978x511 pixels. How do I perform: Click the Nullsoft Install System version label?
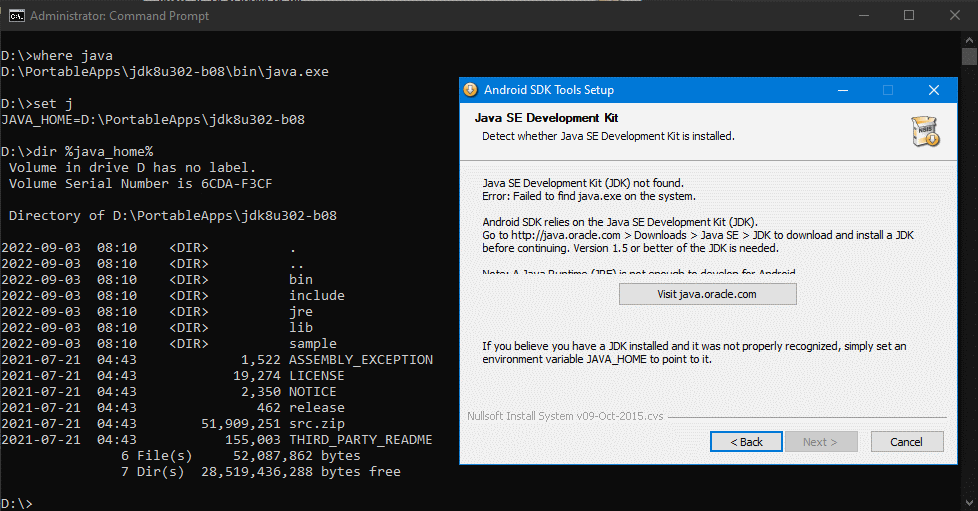coord(565,416)
